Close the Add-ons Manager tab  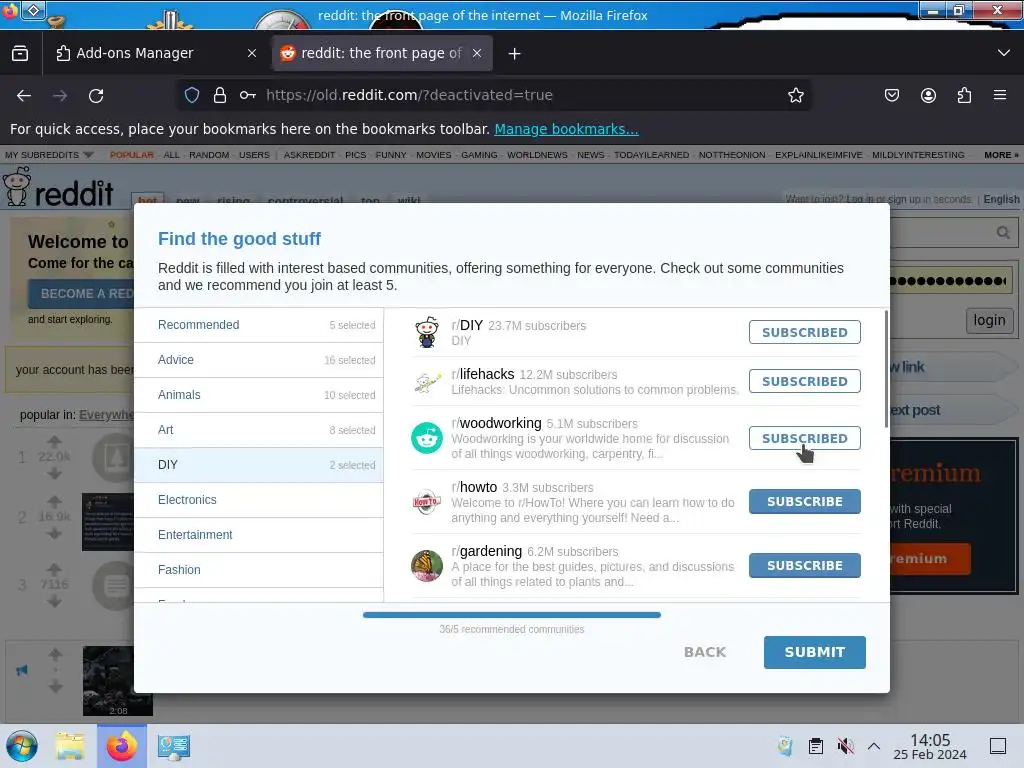[252, 54]
